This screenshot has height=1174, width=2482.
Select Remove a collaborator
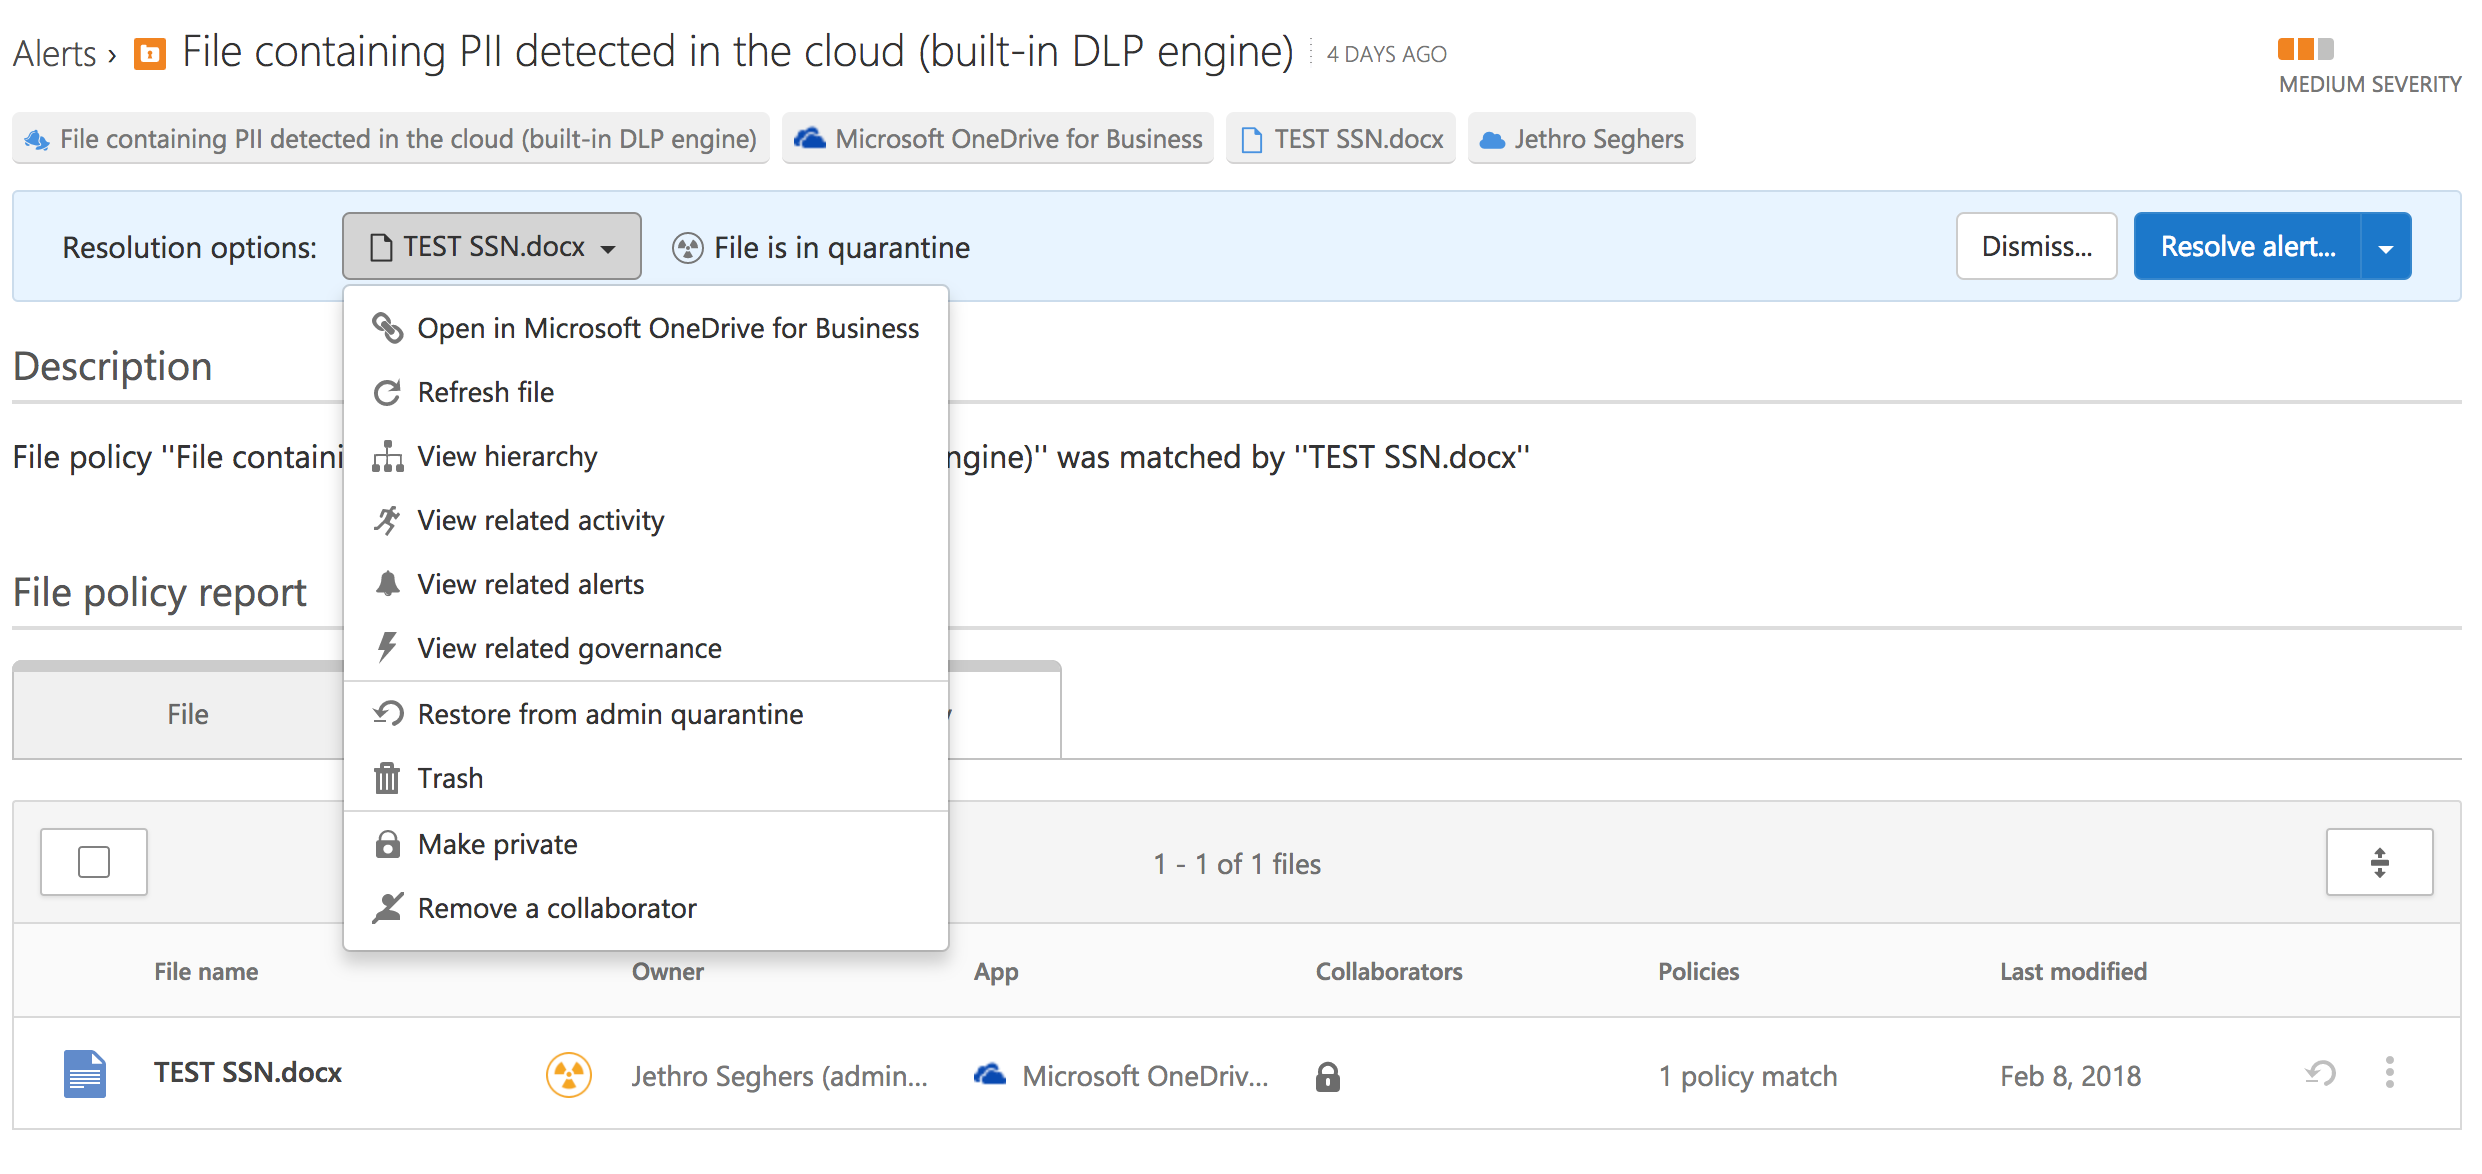point(646,908)
